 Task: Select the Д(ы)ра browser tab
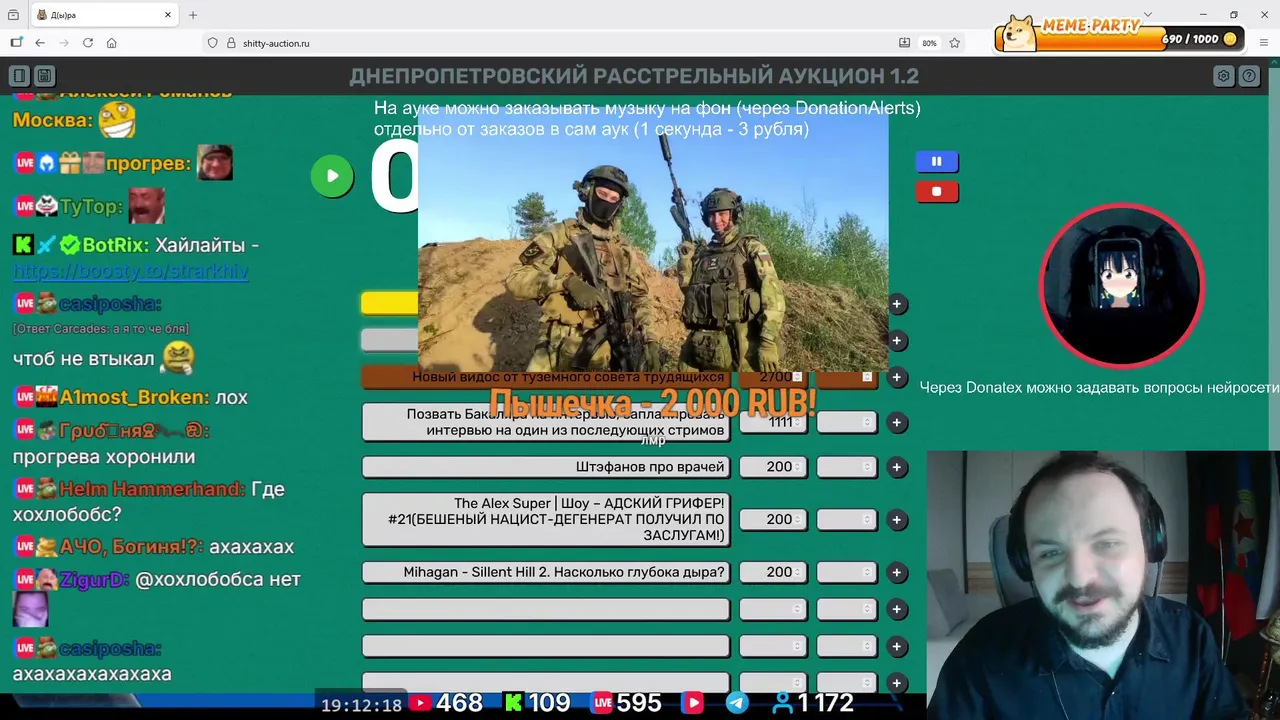click(x=104, y=15)
